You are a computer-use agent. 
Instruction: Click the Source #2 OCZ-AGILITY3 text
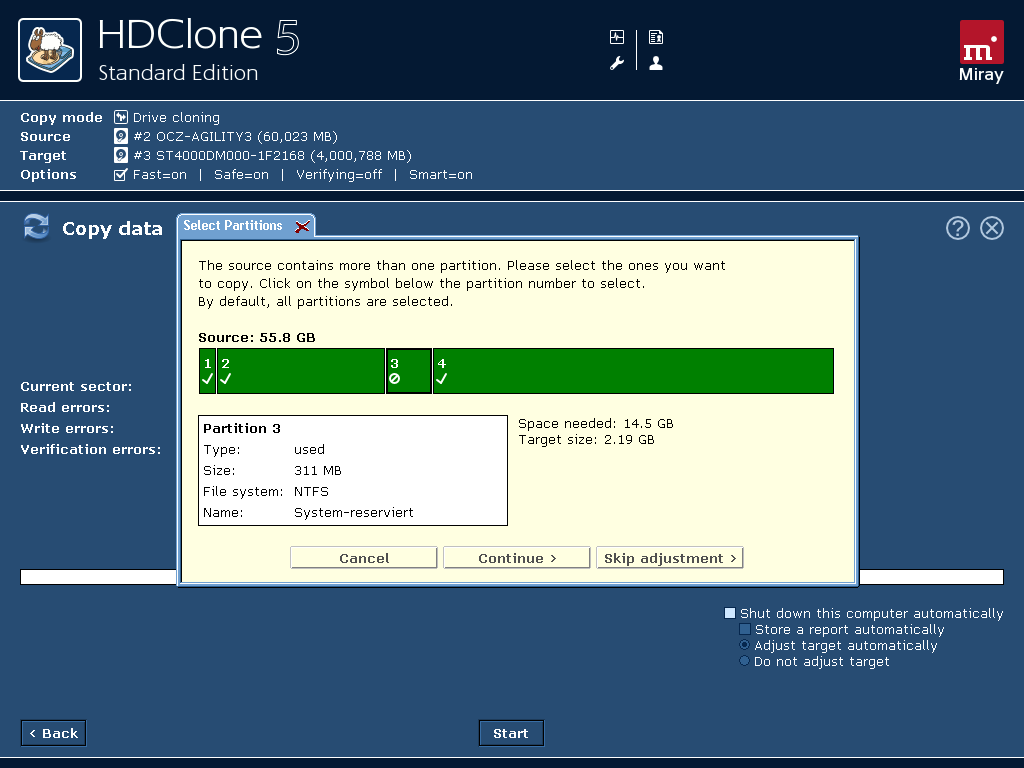pos(235,136)
